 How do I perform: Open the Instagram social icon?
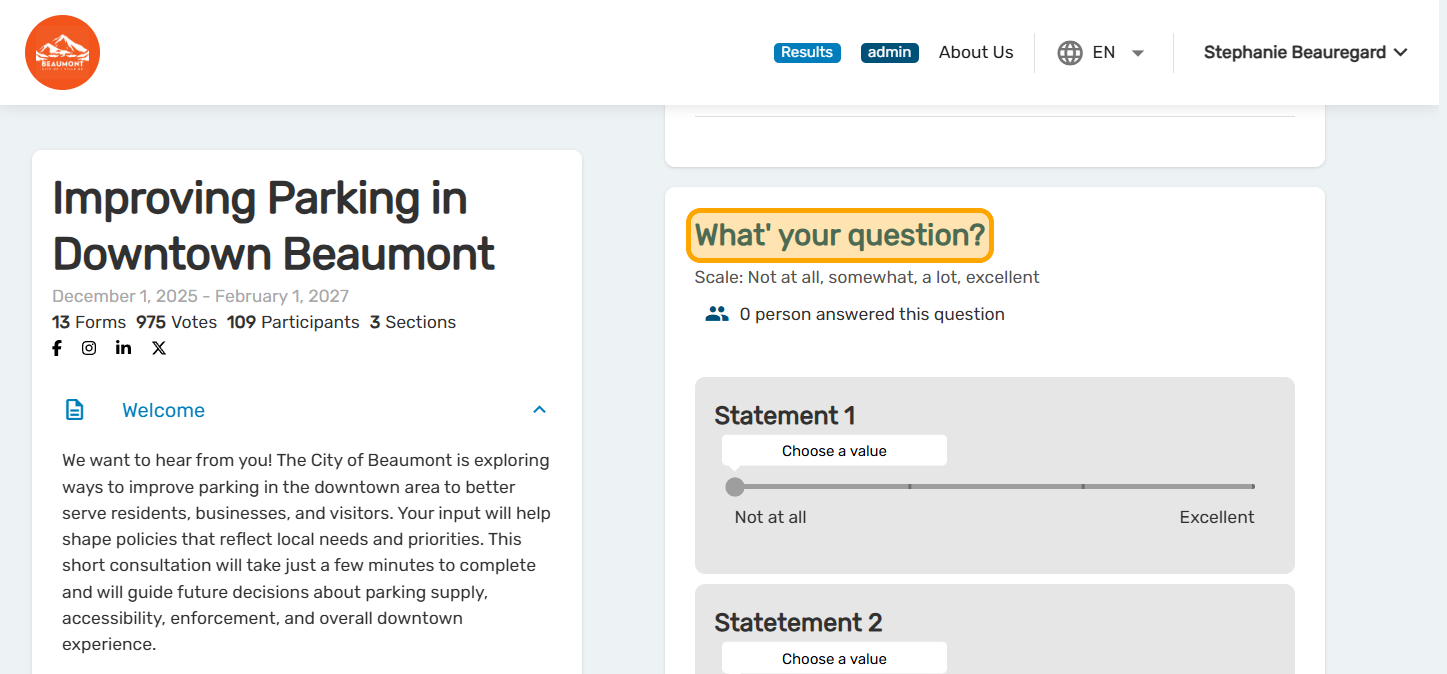pyautogui.click(x=89, y=348)
